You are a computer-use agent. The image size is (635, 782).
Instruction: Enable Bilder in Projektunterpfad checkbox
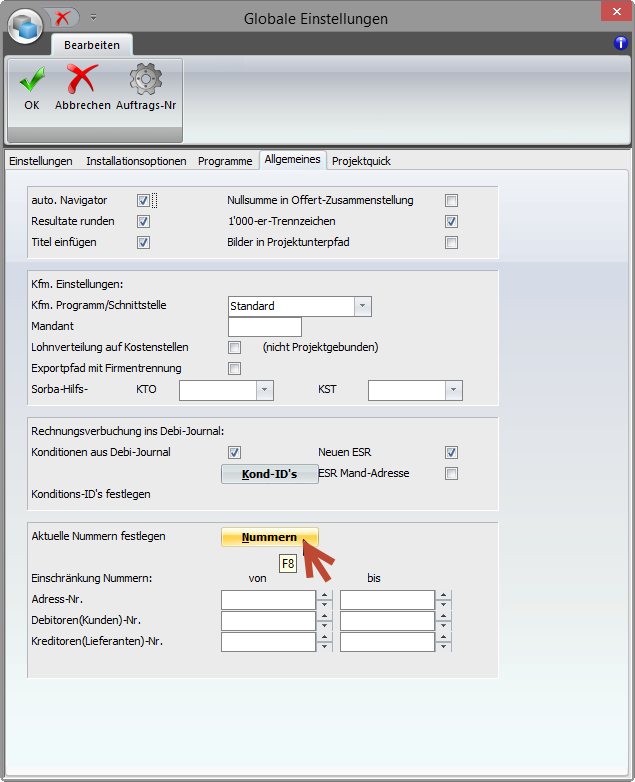[451, 242]
